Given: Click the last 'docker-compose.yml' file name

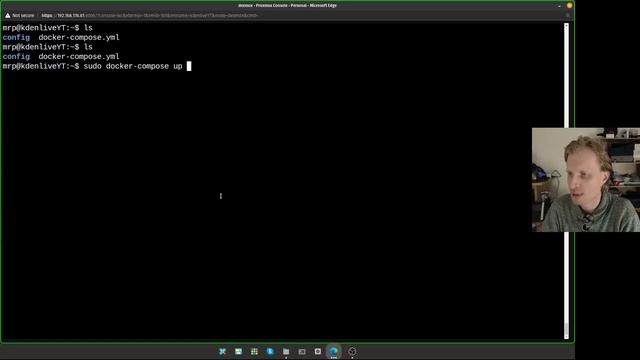Looking at the screenshot, I should tap(79, 57).
